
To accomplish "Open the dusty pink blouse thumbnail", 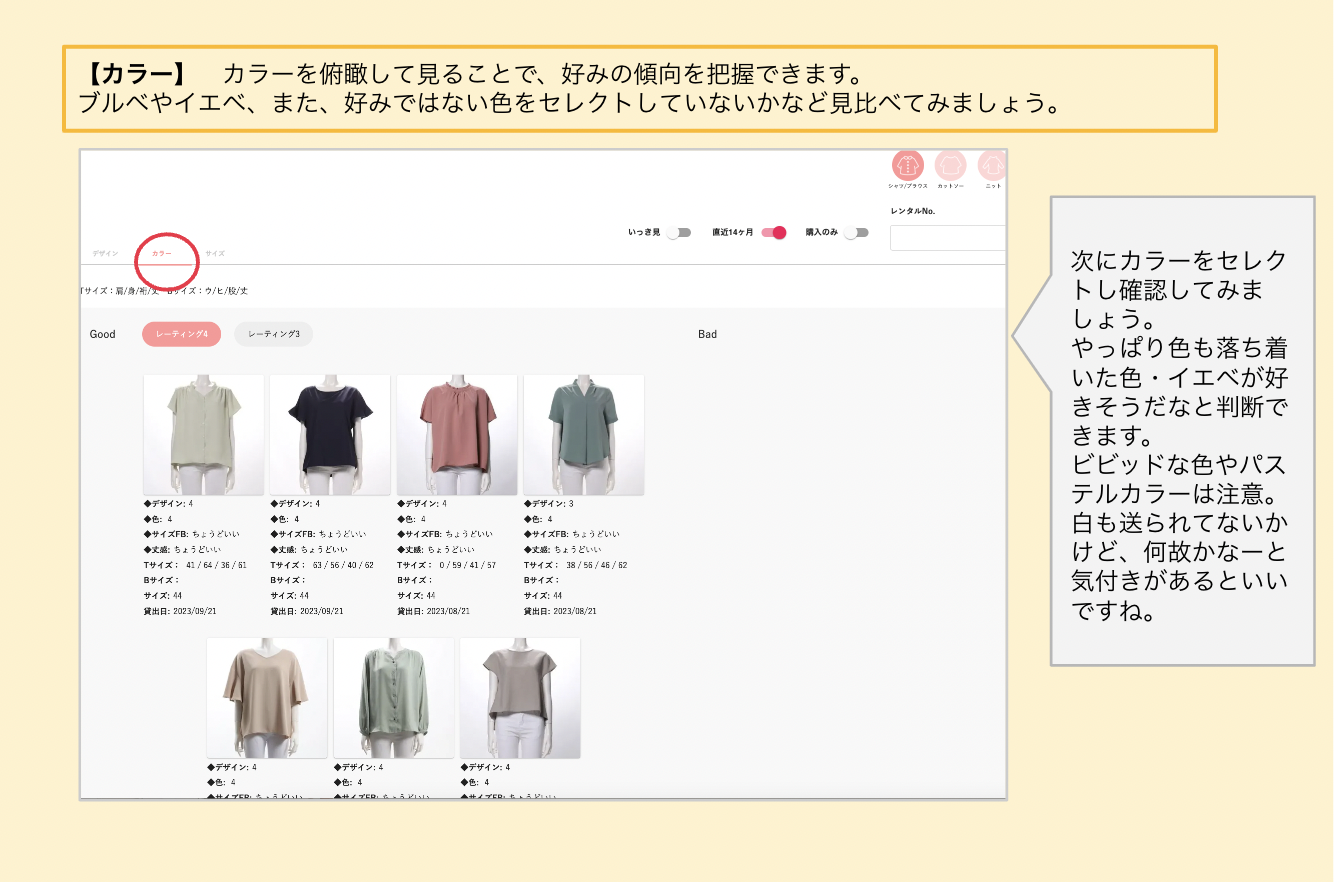I will point(457,435).
